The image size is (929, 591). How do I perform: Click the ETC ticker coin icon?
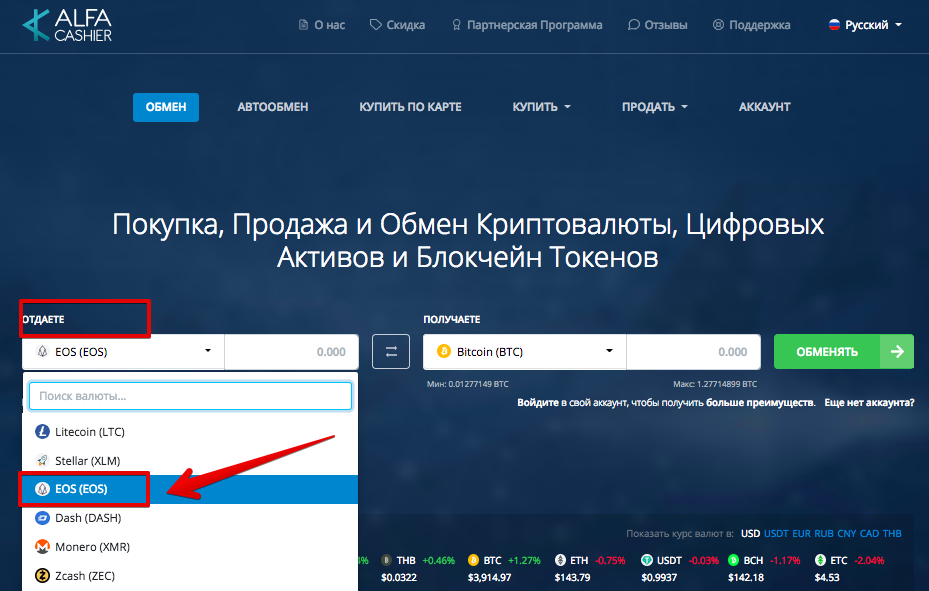820,560
